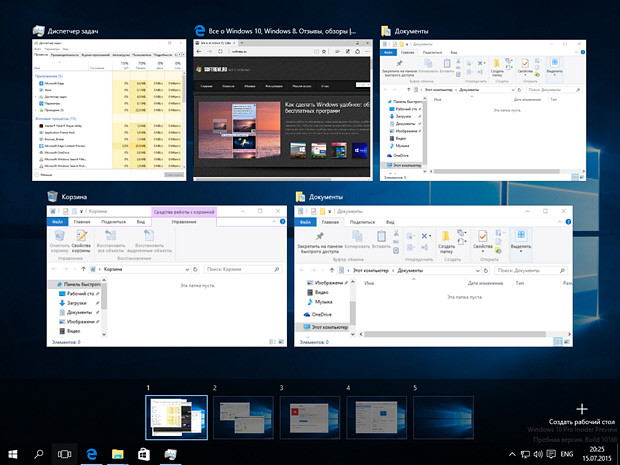Open help icon in Корзина window
620x465 pixels.
(282, 222)
